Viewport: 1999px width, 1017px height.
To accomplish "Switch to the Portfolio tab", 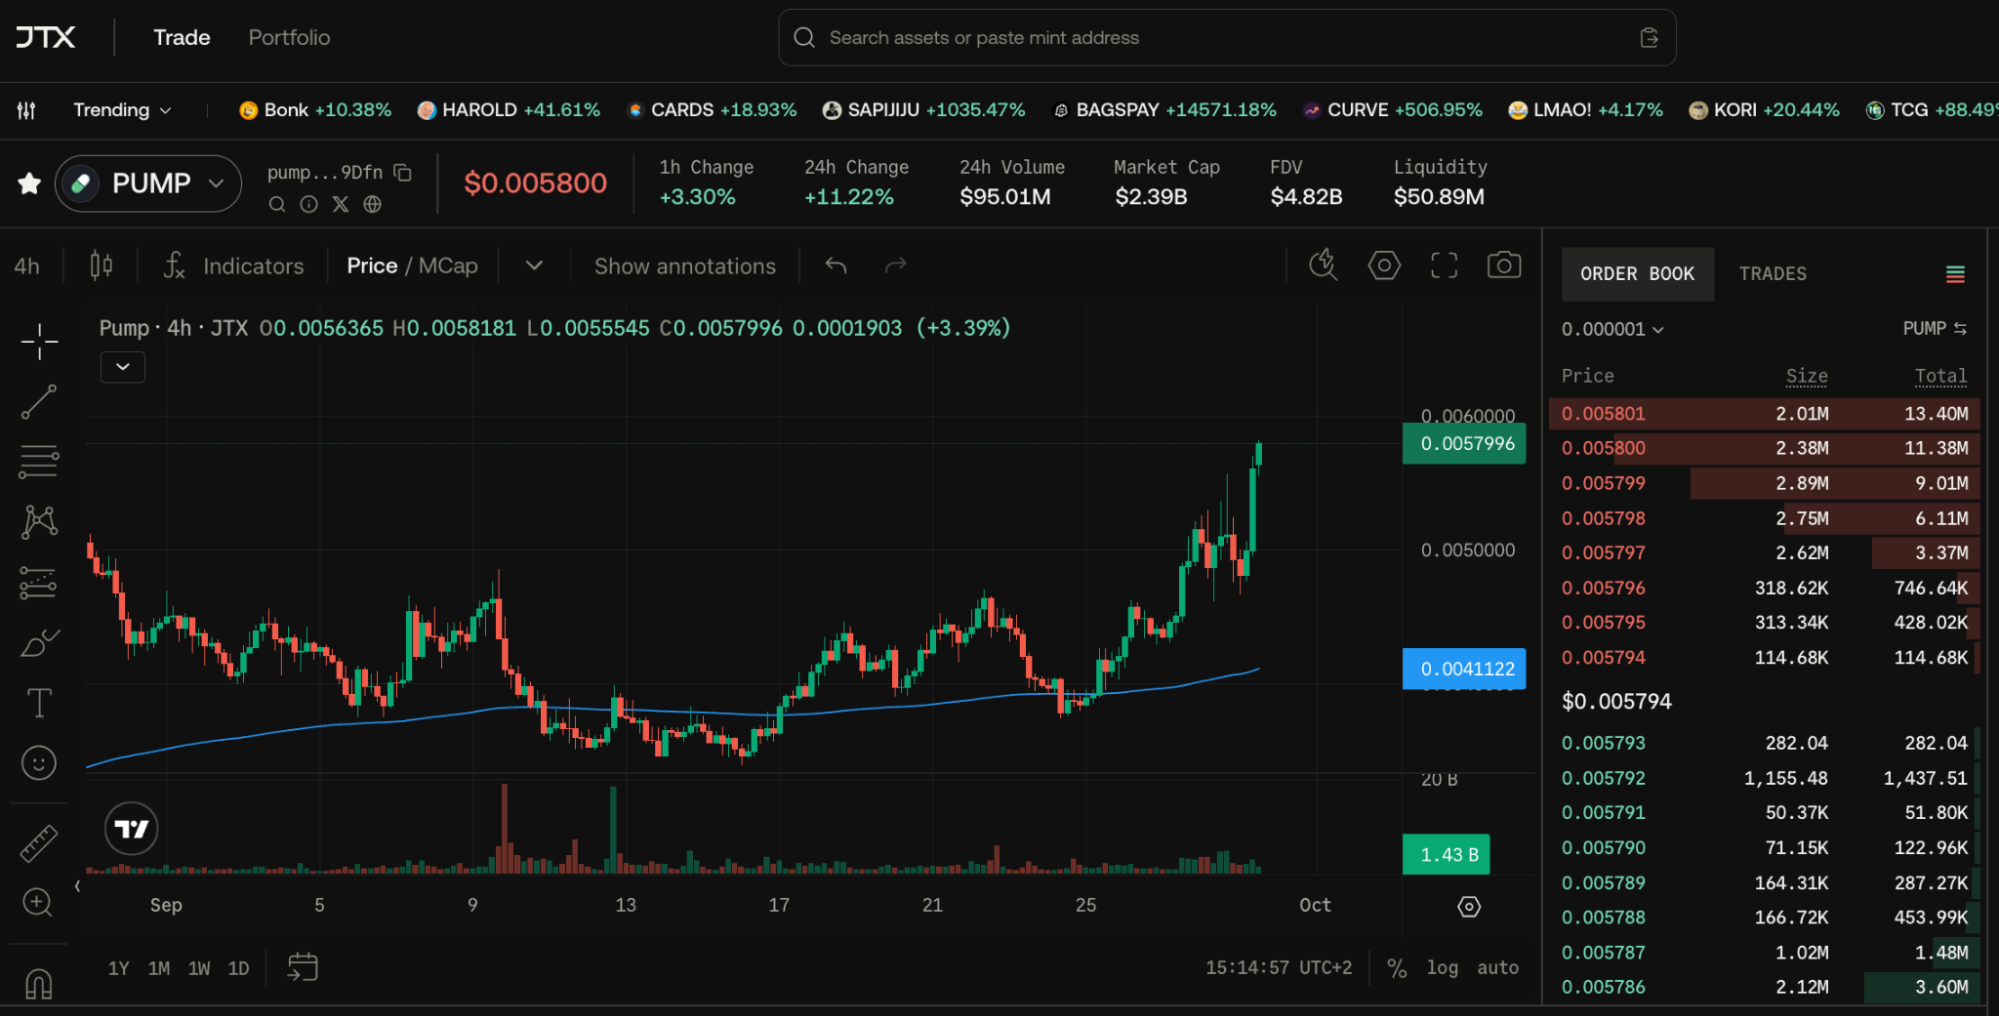I will tap(289, 38).
